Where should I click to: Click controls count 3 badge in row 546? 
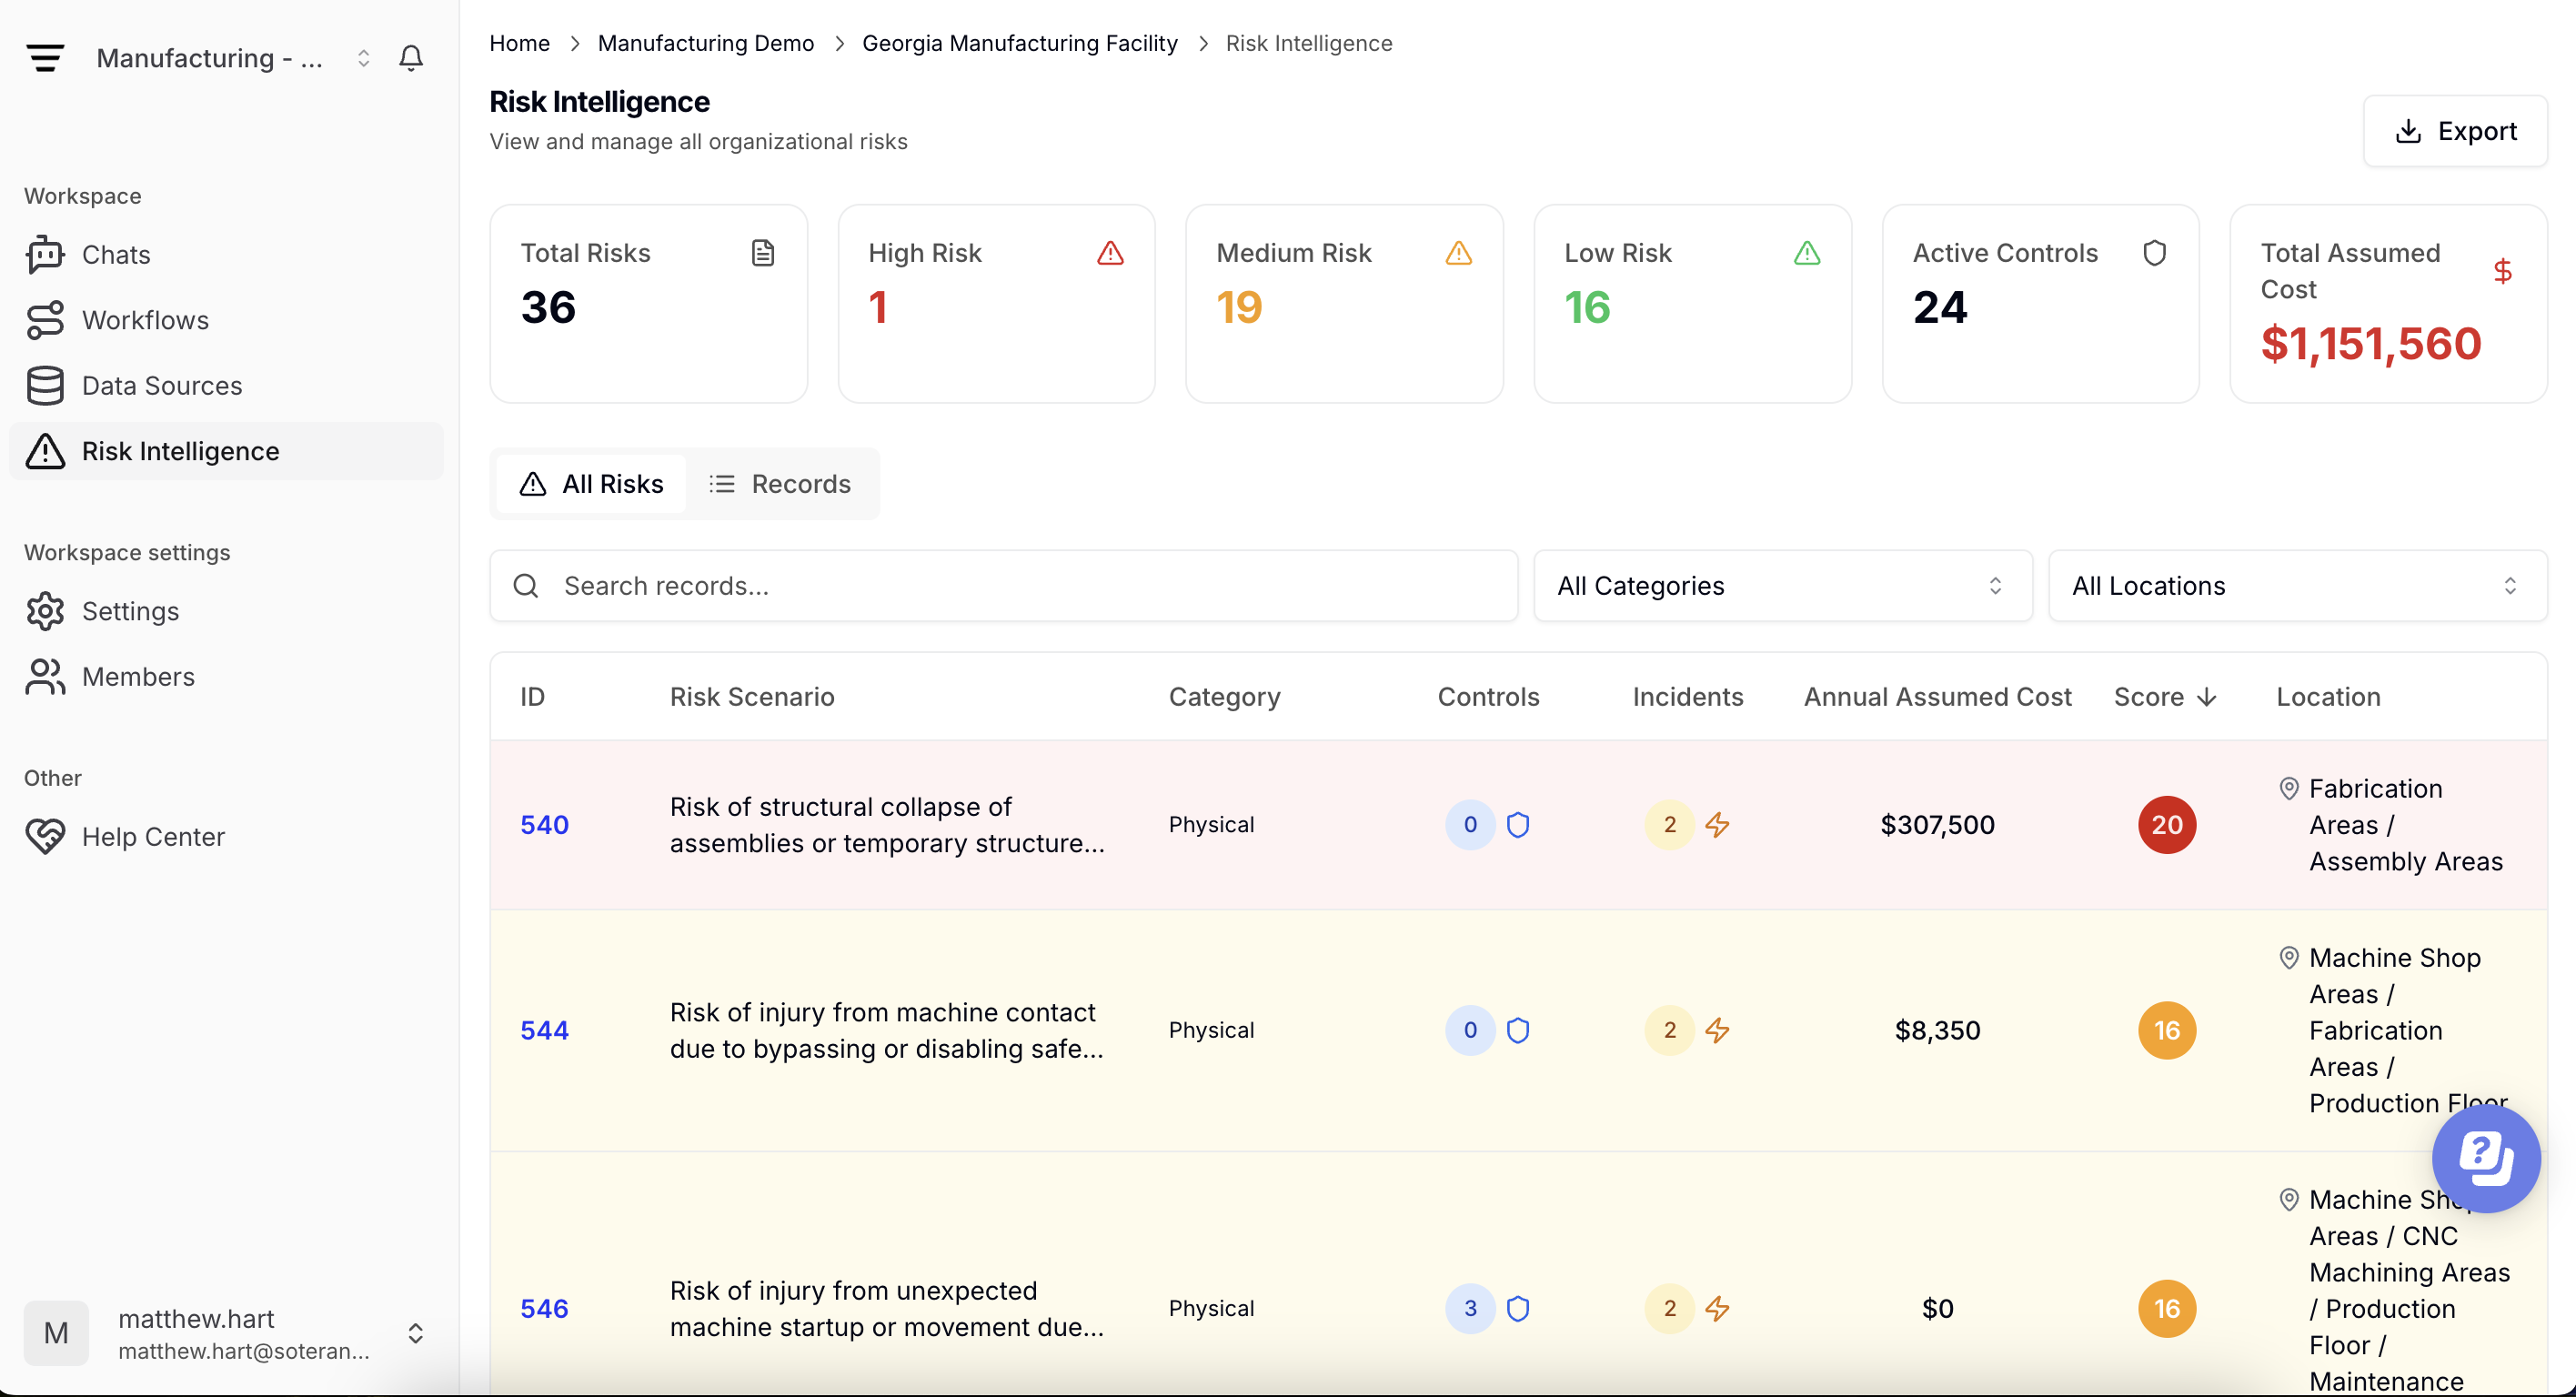[1470, 1309]
